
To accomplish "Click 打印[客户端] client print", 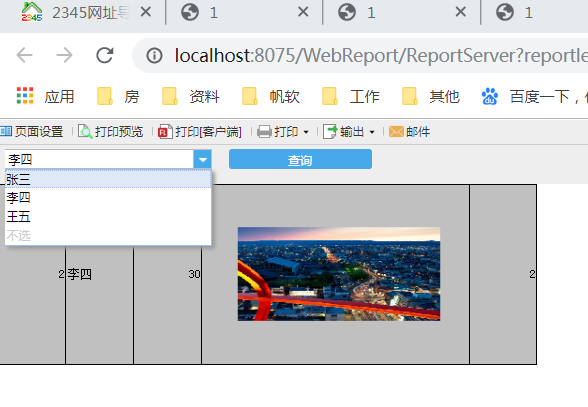I will (200, 132).
